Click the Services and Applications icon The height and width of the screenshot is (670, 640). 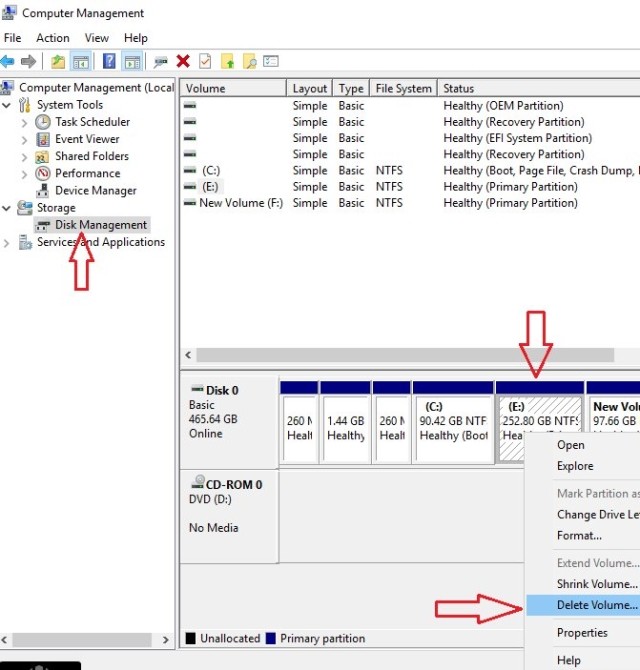[x=25, y=242]
